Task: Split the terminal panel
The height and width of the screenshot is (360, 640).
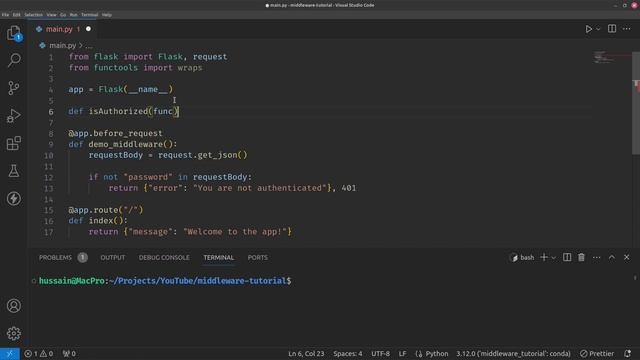Action: pyautogui.click(x=567, y=257)
